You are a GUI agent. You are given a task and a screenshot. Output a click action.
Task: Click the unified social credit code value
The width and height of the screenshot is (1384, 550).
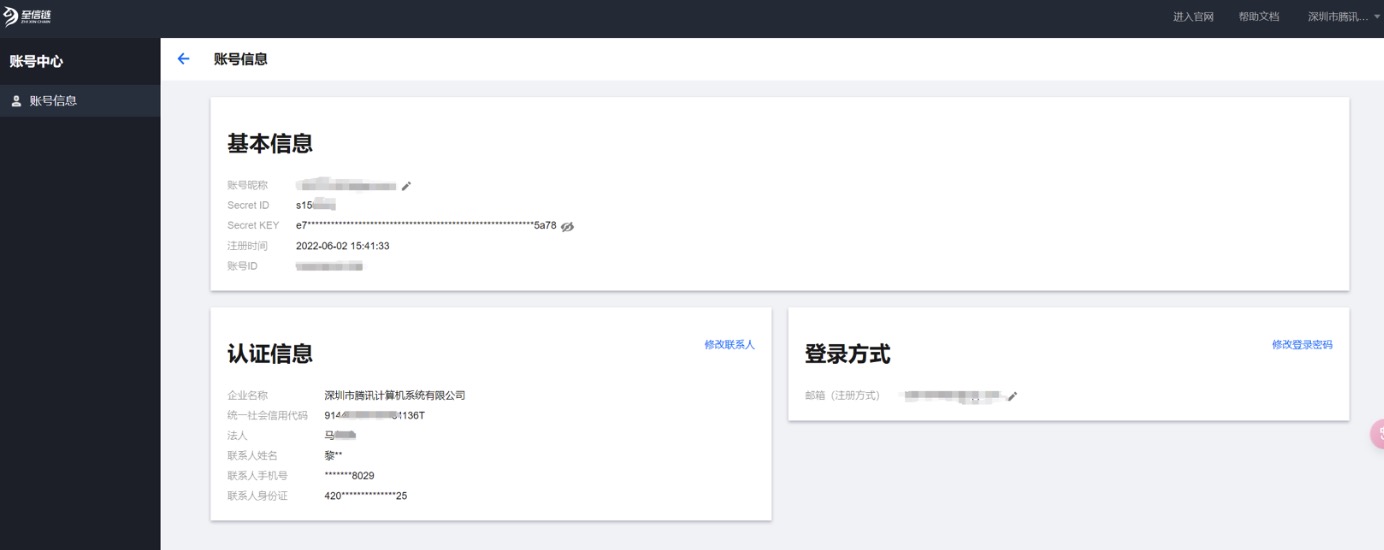click(x=374, y=416)
